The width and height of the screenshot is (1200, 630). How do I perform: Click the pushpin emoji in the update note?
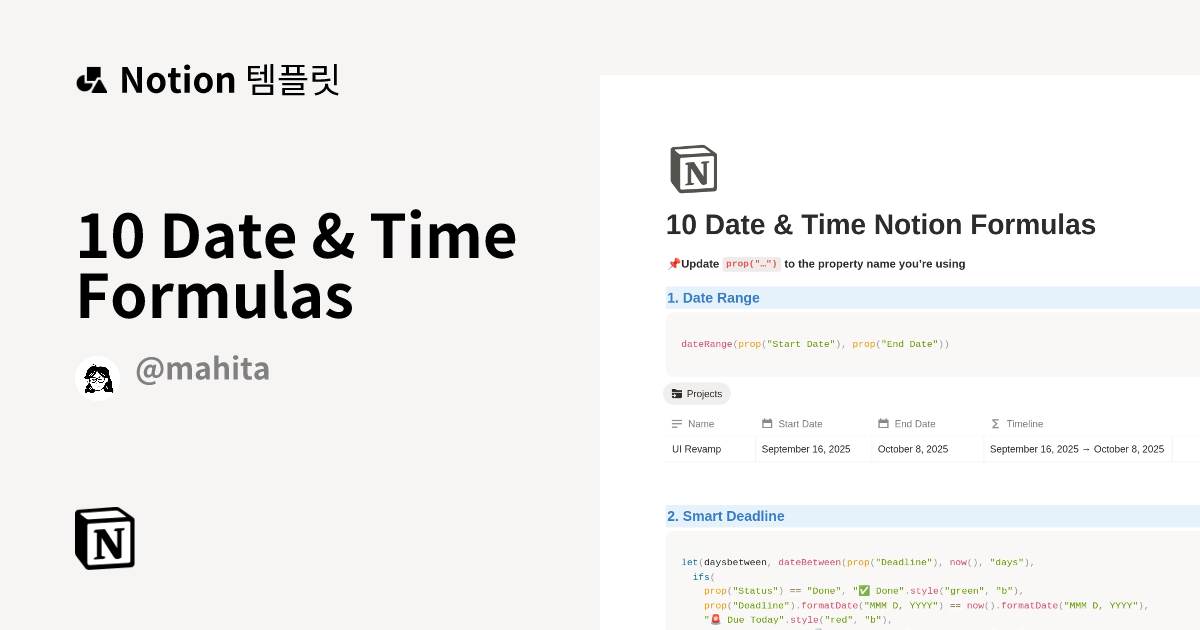pyautogui.click(x=675, y=263)
